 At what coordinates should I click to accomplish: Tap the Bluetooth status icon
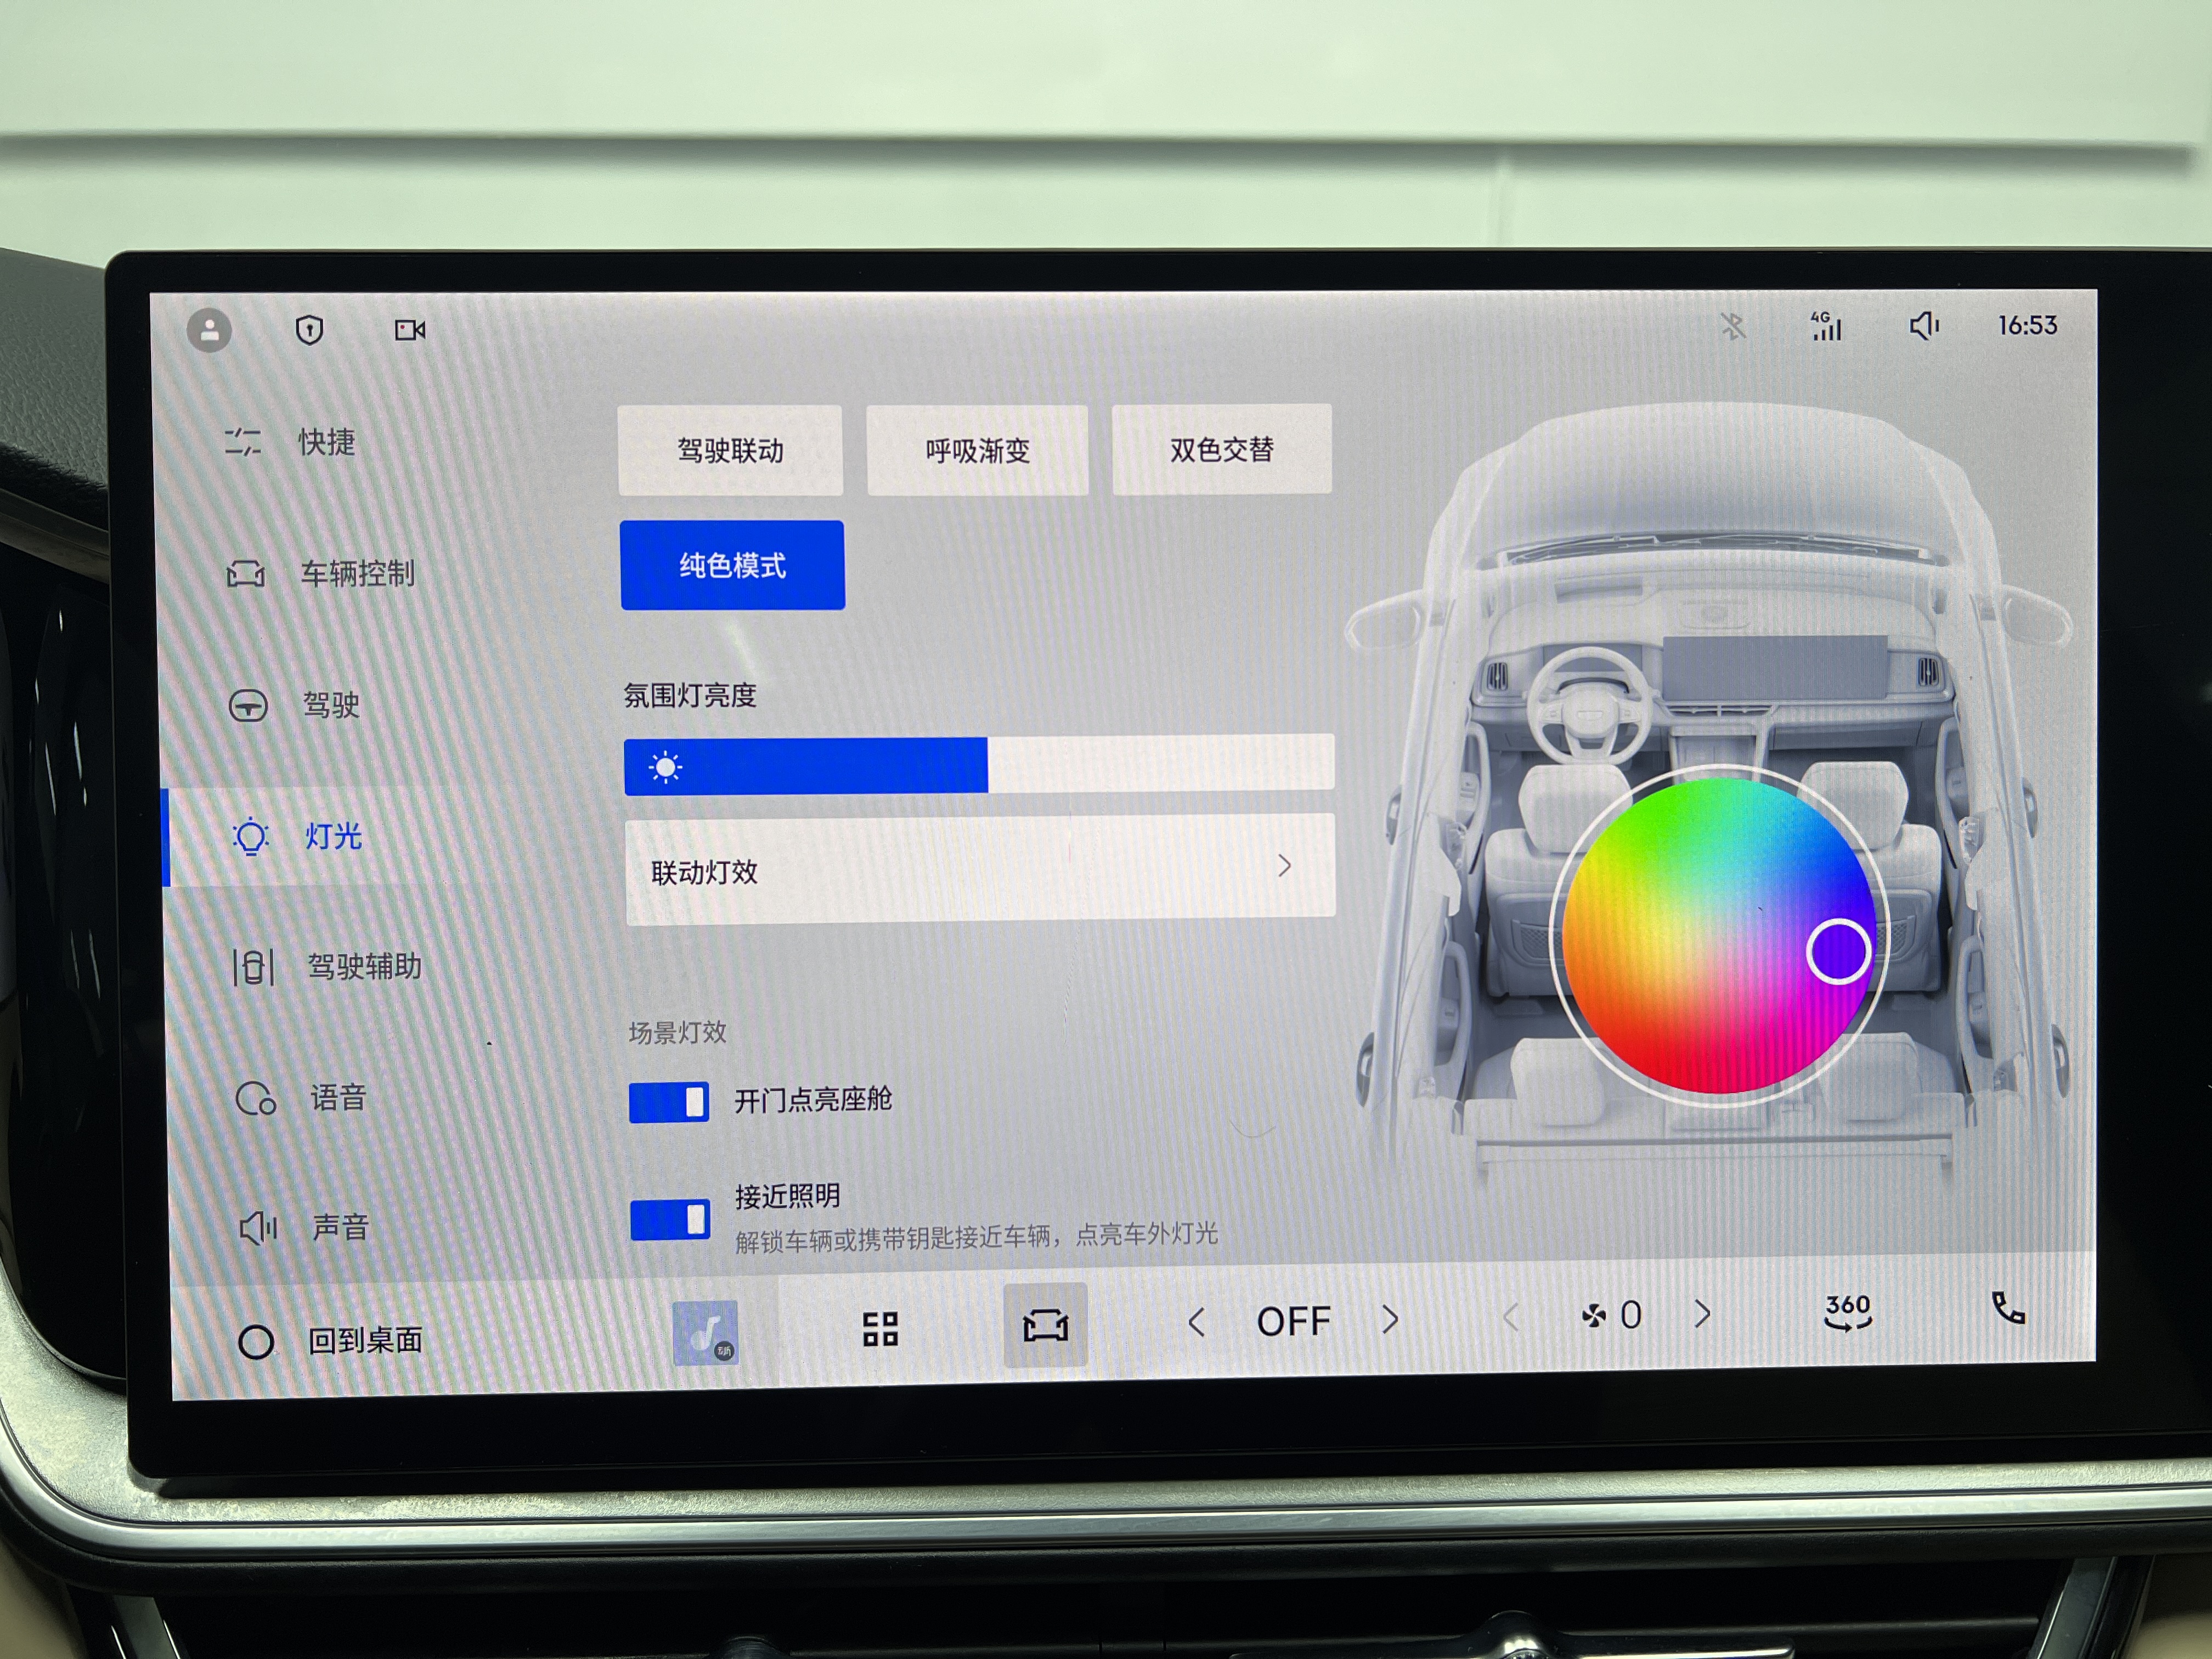[1733, 326]
